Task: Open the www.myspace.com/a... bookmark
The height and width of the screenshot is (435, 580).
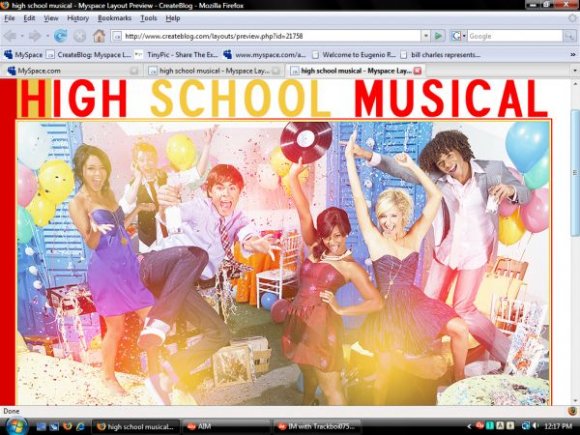Action: (x=265, y=55)
